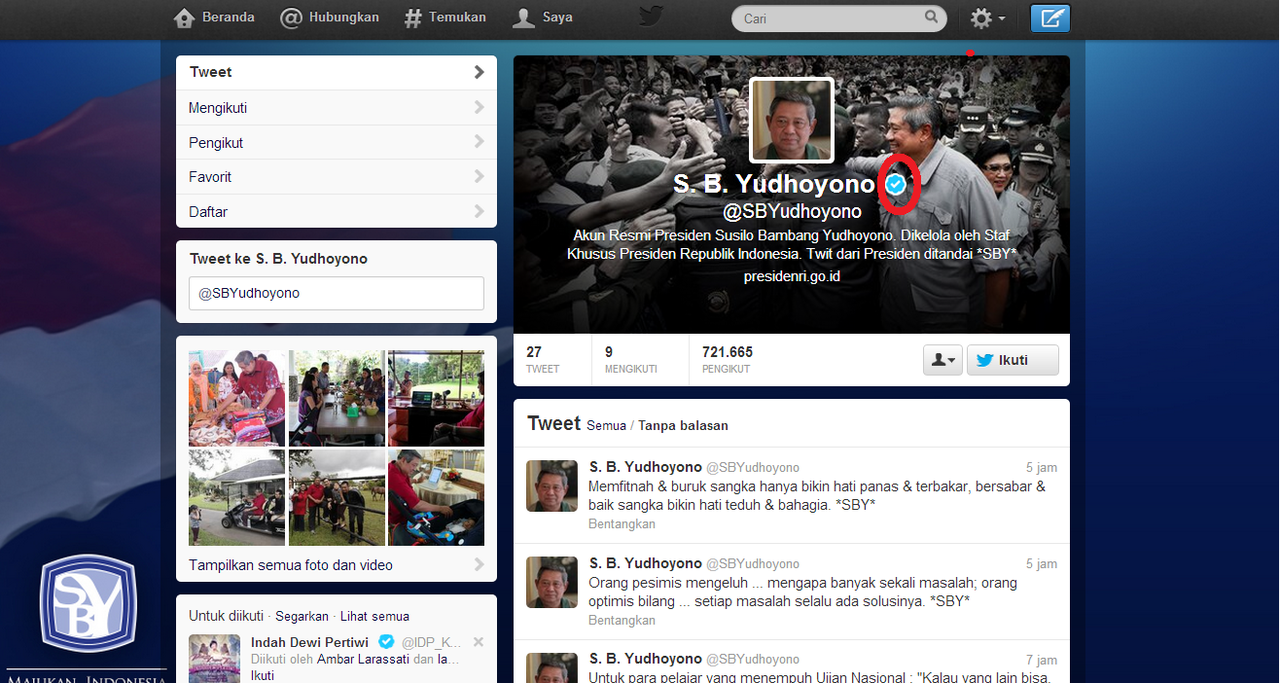Show Semua tweets filter
Viewport: 1280px width, 683px height.
[606, 426]
